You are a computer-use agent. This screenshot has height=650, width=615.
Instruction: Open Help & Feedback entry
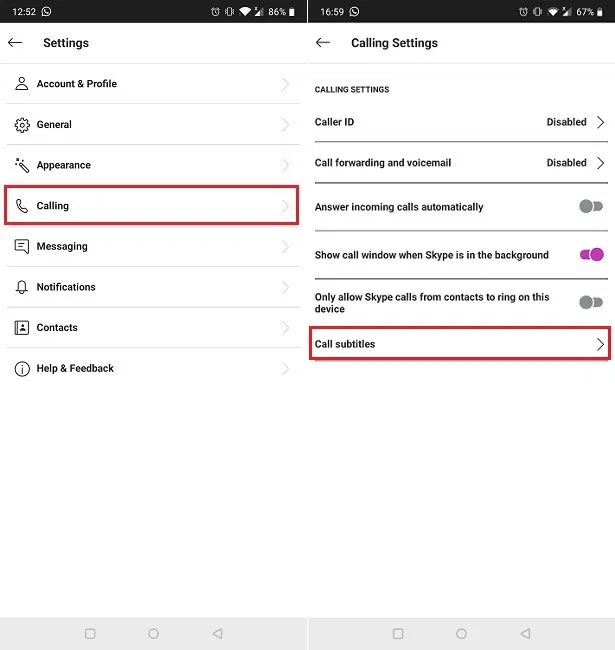click(x=153, y=368)
